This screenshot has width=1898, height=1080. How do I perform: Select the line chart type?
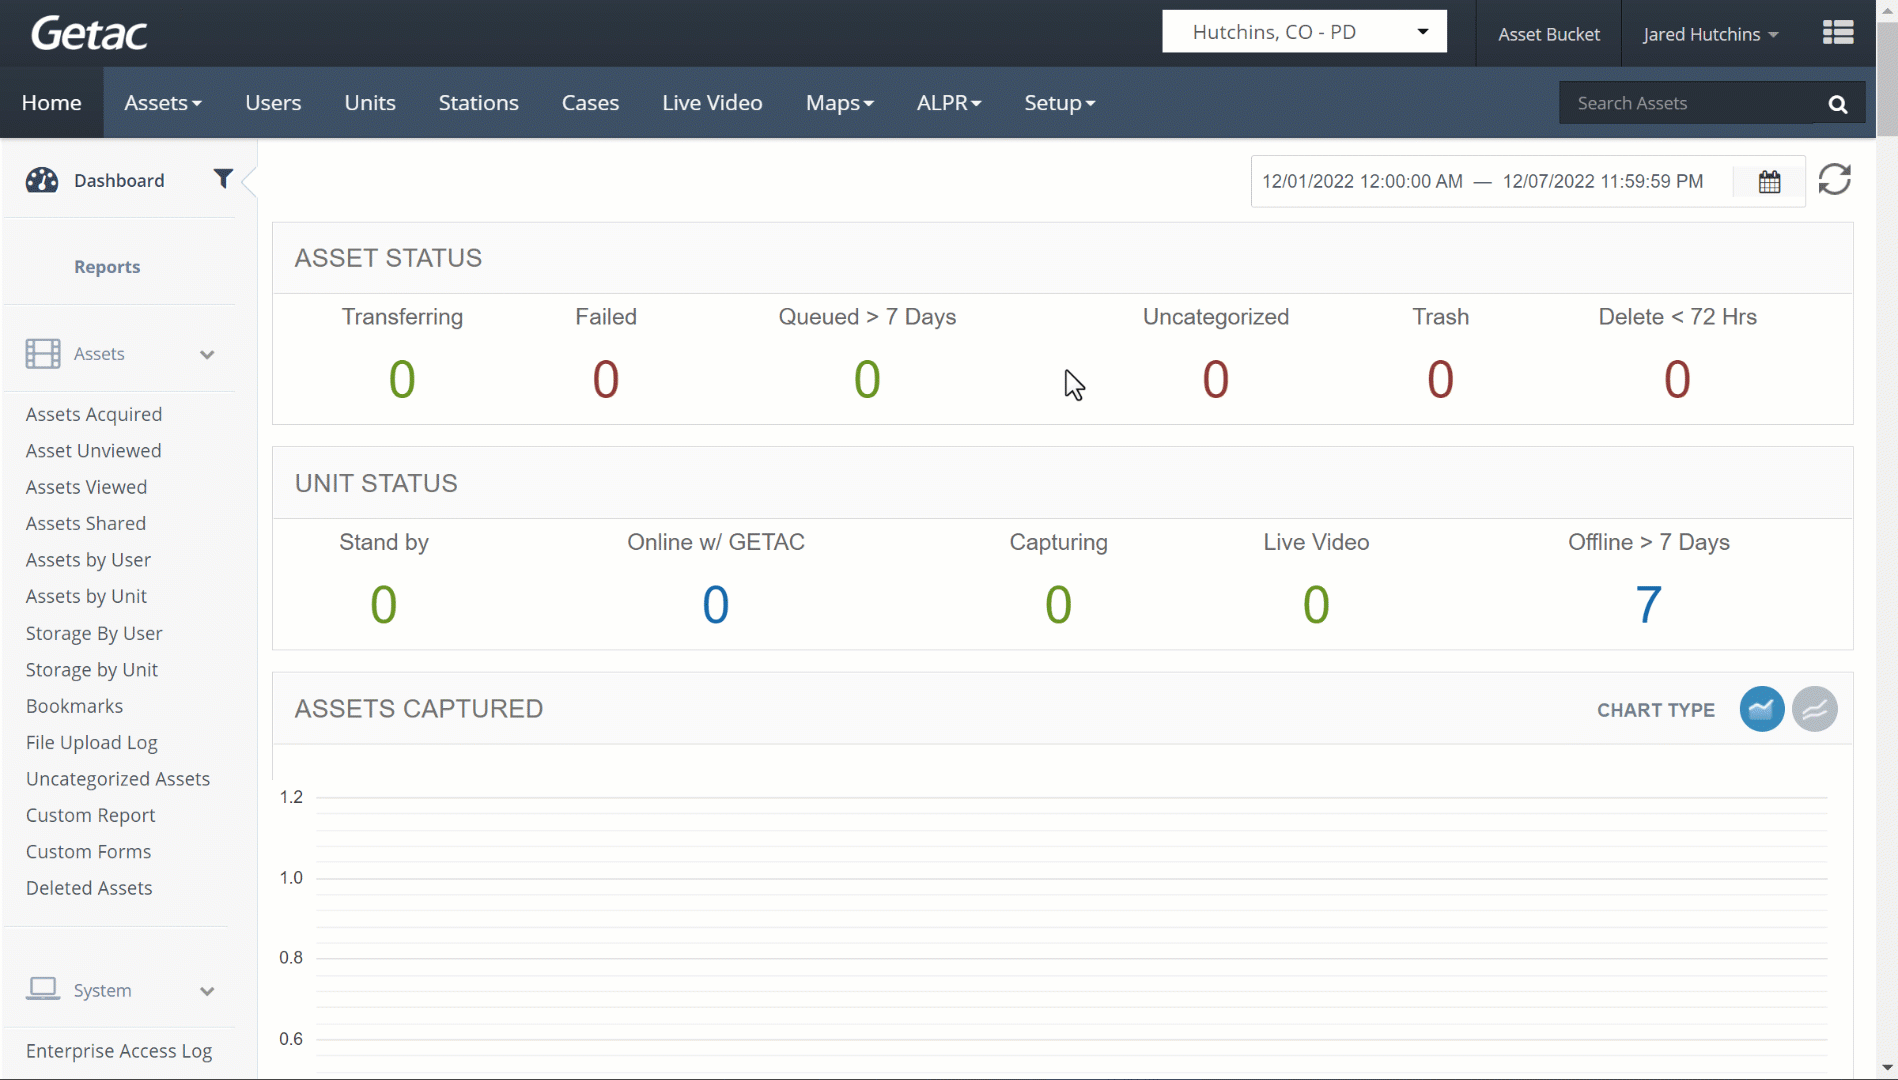pos(1814,709)
